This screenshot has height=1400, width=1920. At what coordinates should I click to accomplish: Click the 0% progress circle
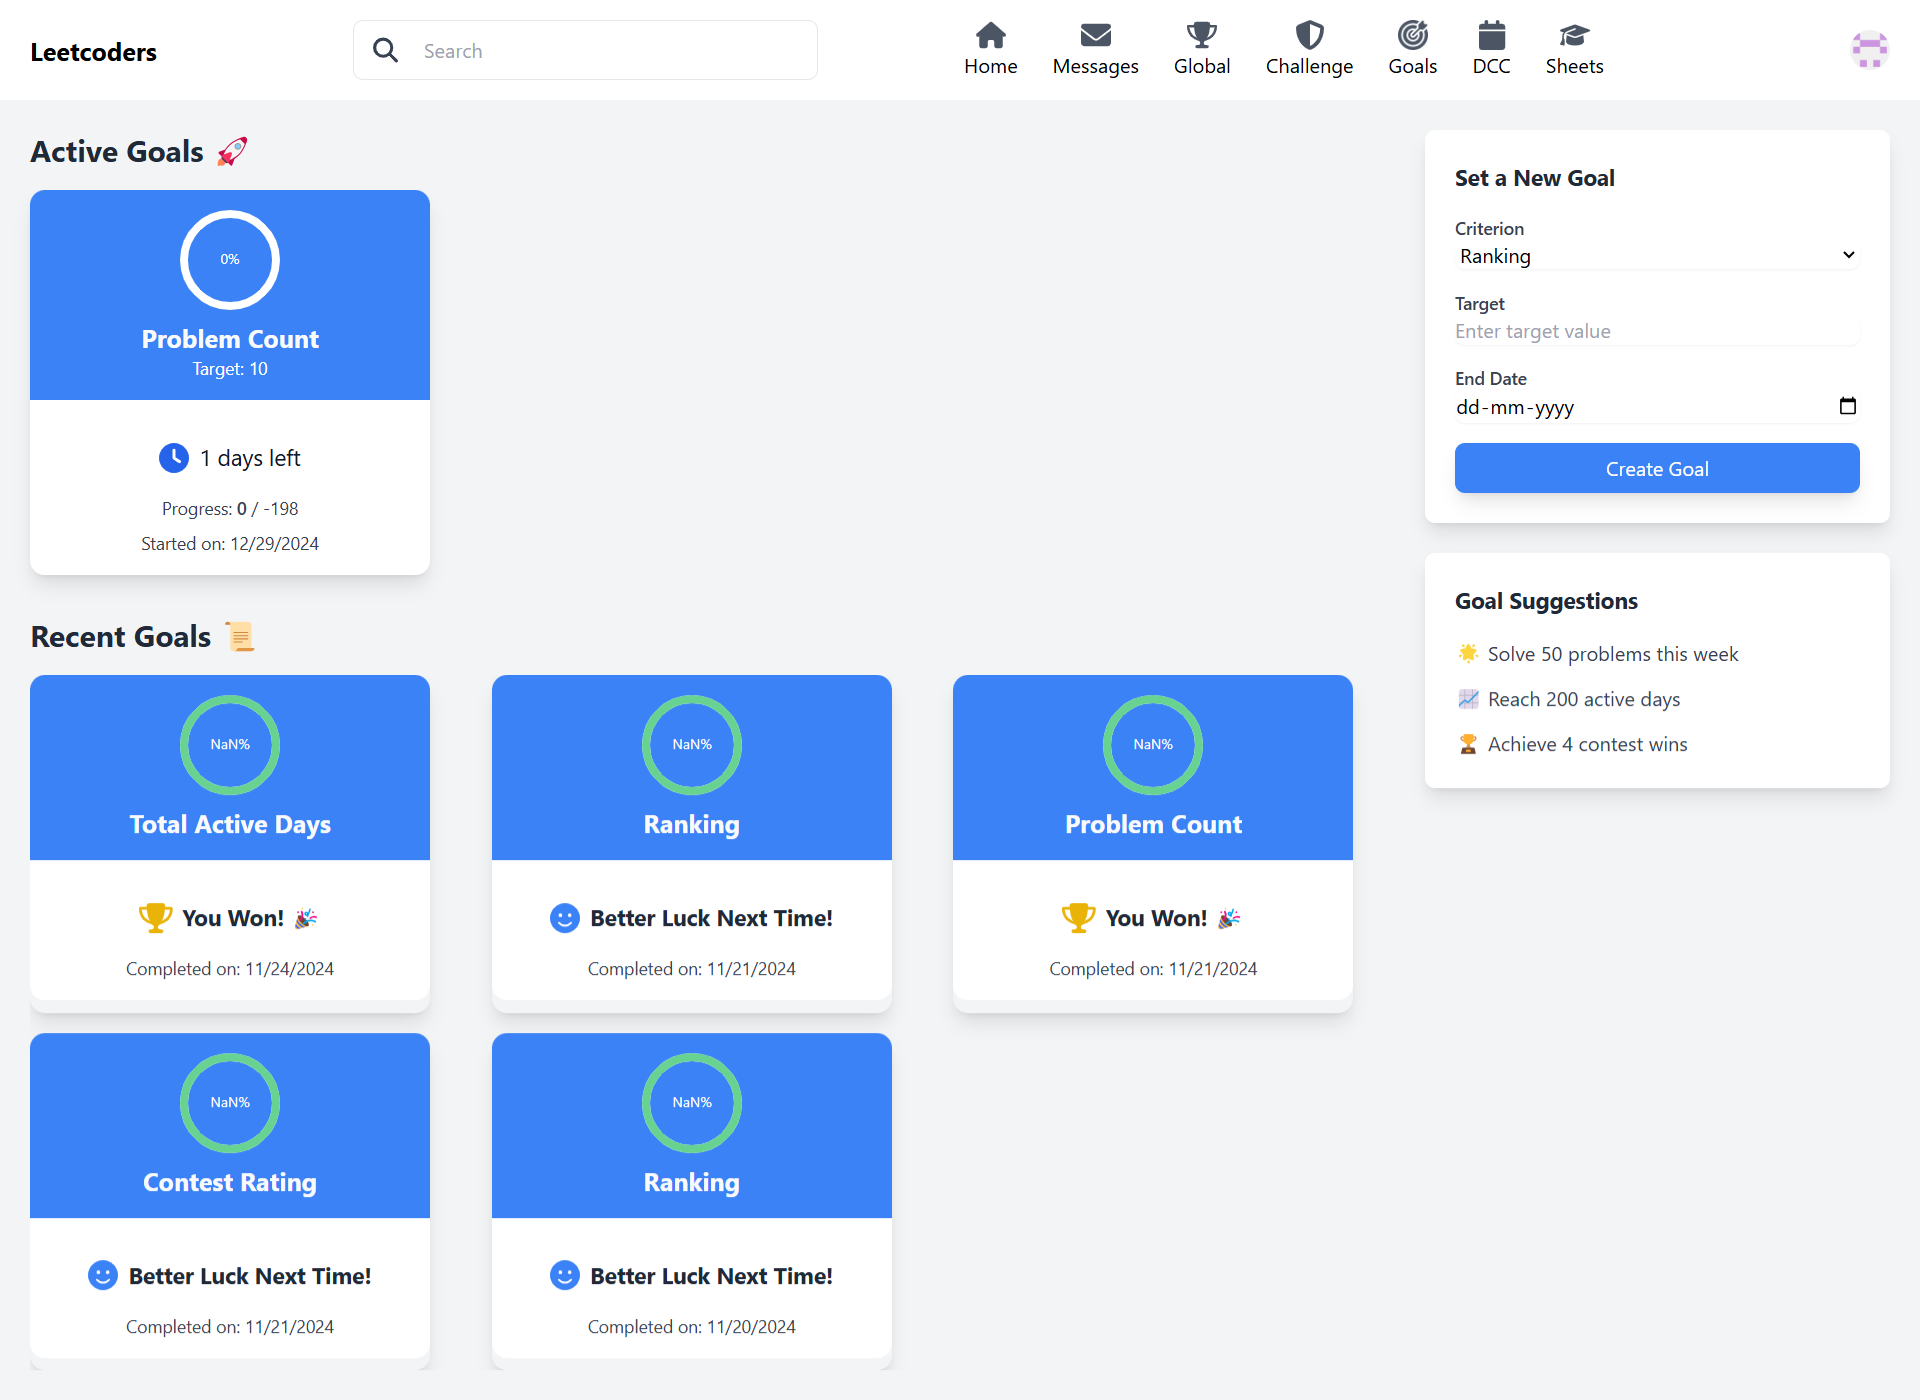click(230, 260)
